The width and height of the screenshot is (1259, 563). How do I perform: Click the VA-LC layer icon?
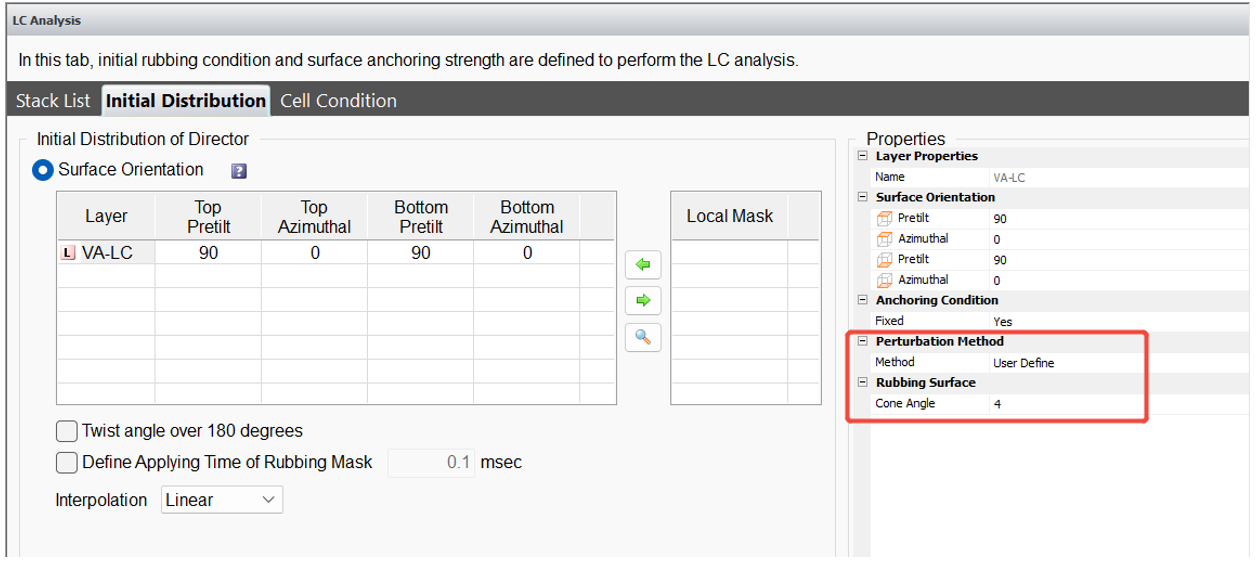[x=68, y=254]
